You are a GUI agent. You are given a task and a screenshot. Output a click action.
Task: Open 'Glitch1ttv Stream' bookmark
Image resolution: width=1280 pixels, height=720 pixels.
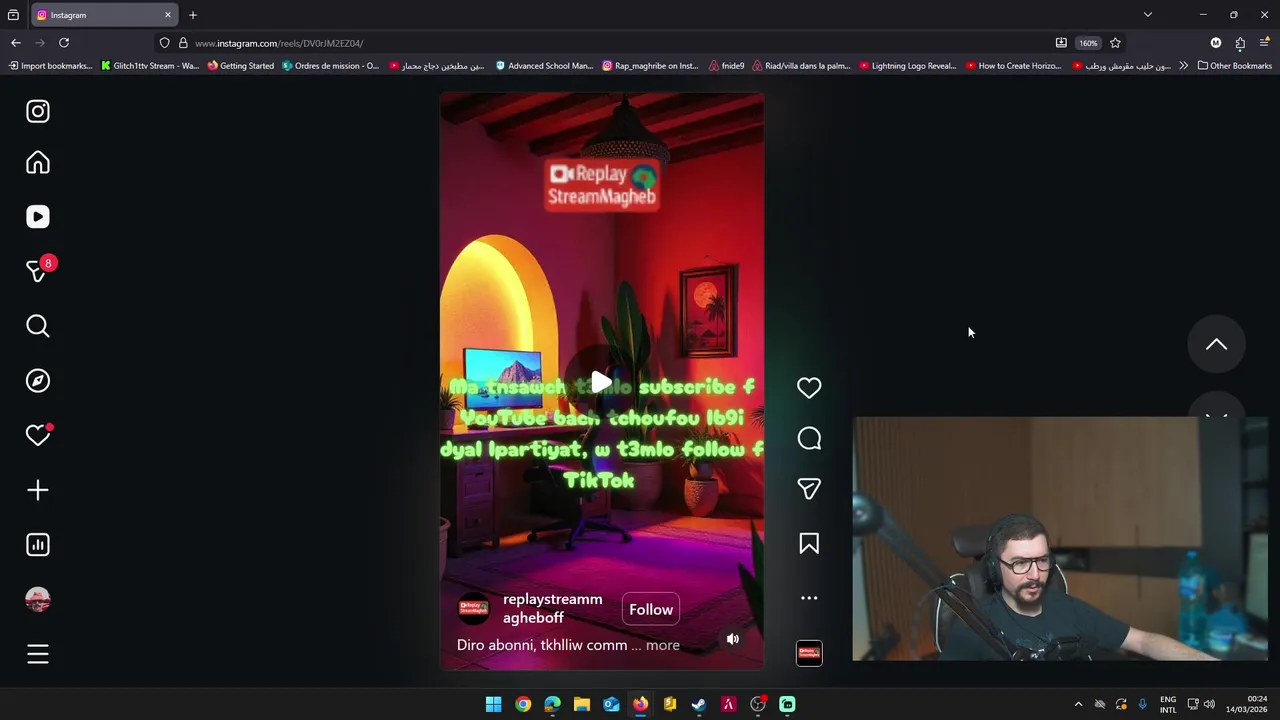click(x=150, y=66)
